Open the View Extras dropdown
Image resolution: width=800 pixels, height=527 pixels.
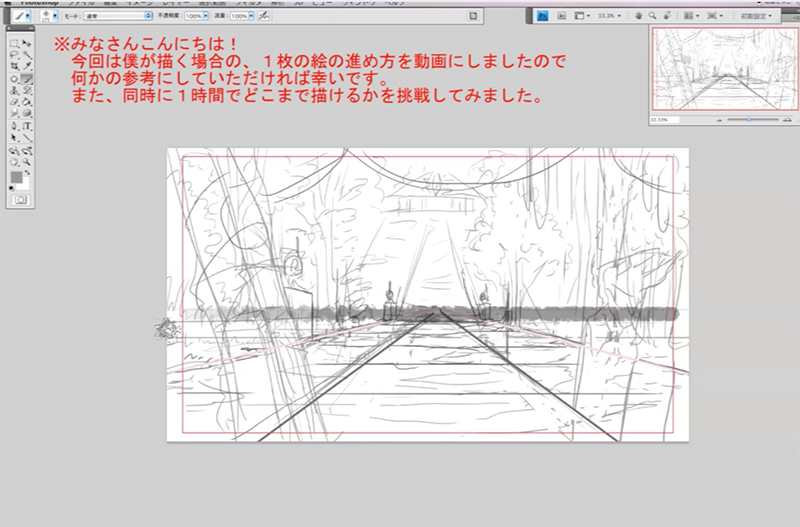click(x=582, y=16)
